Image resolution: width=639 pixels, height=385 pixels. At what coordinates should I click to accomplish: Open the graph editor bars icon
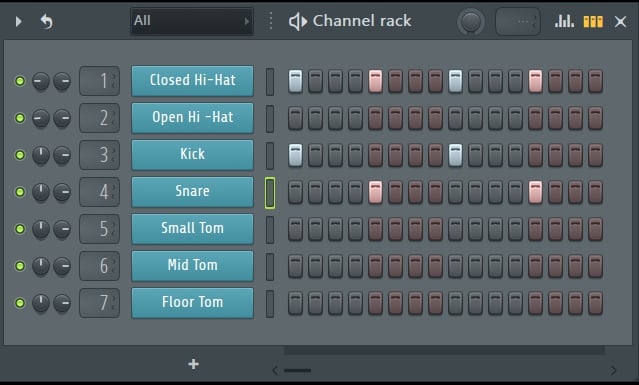tap(564, 21)
